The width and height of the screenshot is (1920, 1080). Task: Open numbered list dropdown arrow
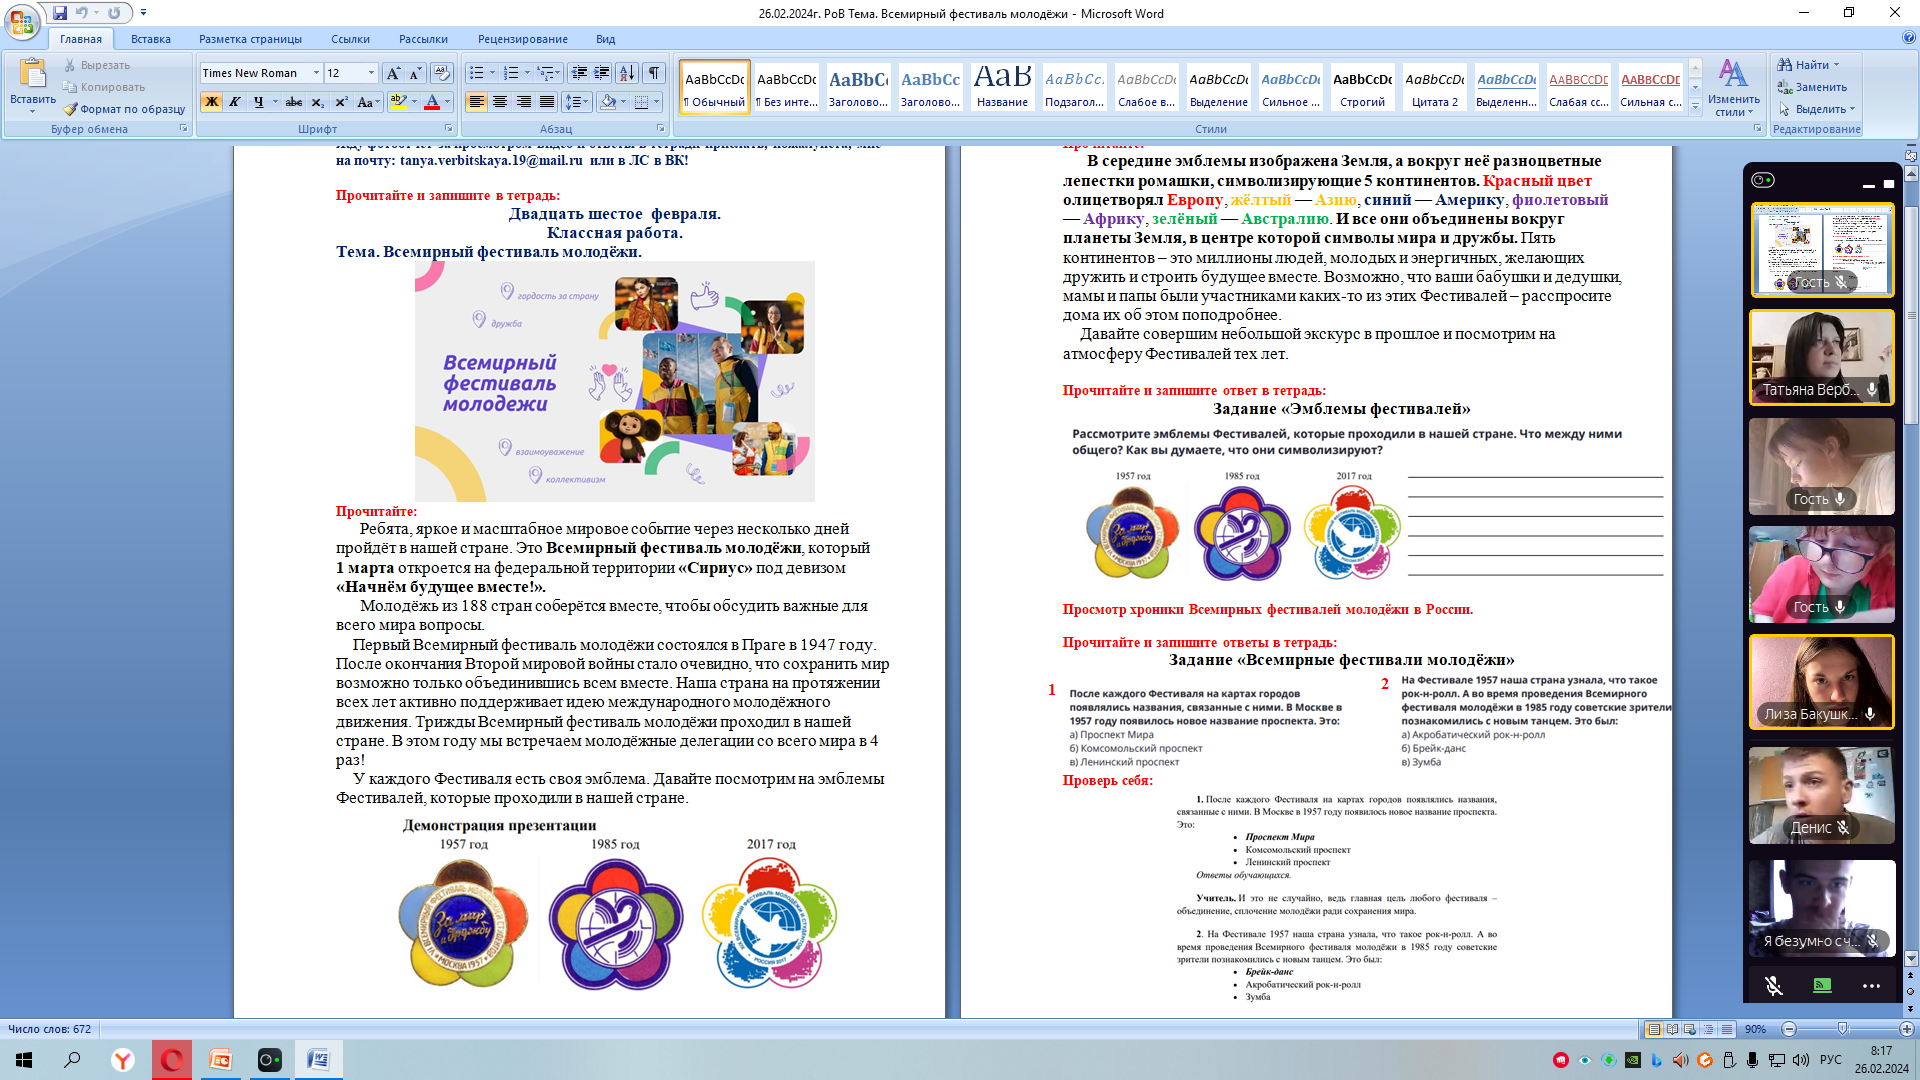[527, 73]
